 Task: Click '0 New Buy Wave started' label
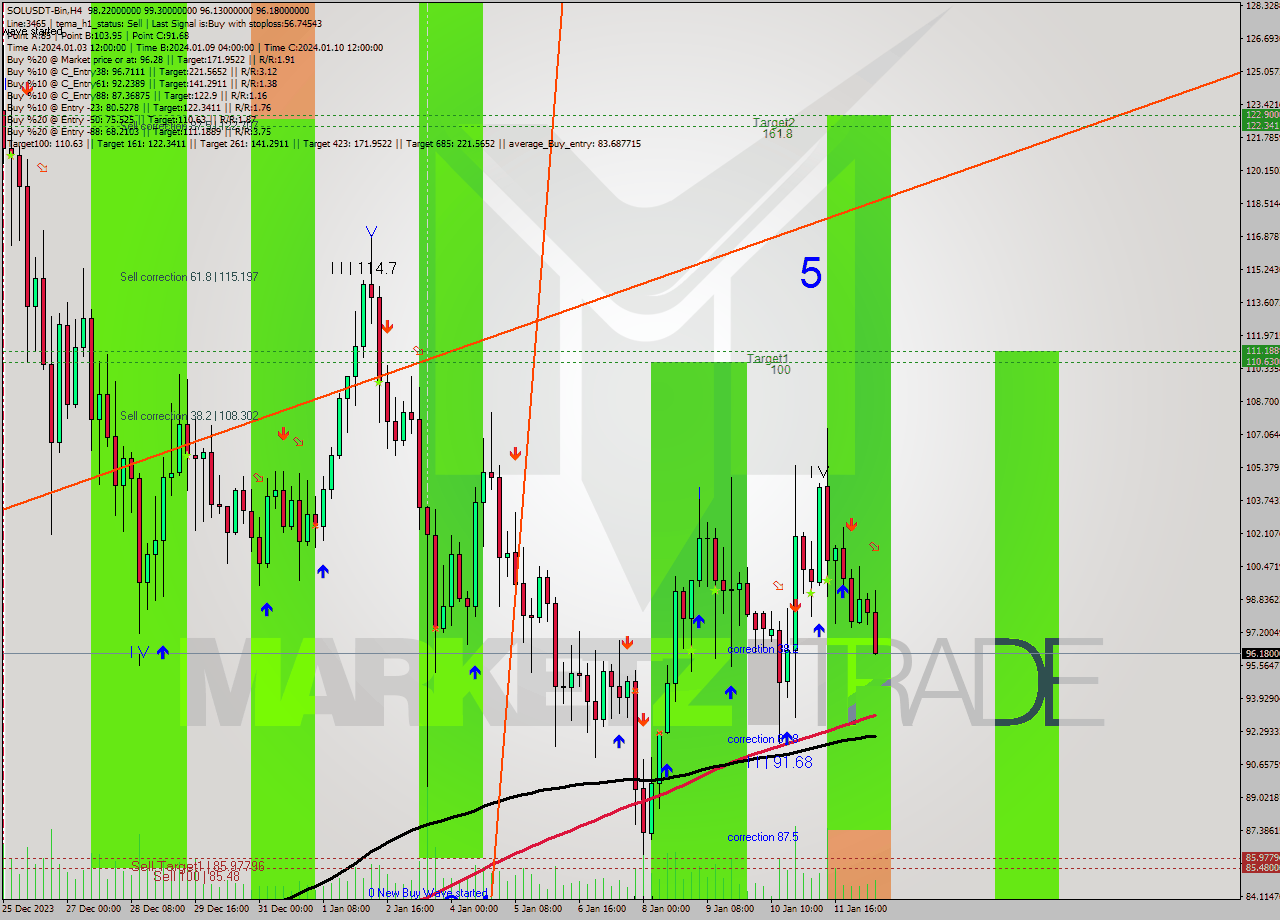tap(428, 893)
